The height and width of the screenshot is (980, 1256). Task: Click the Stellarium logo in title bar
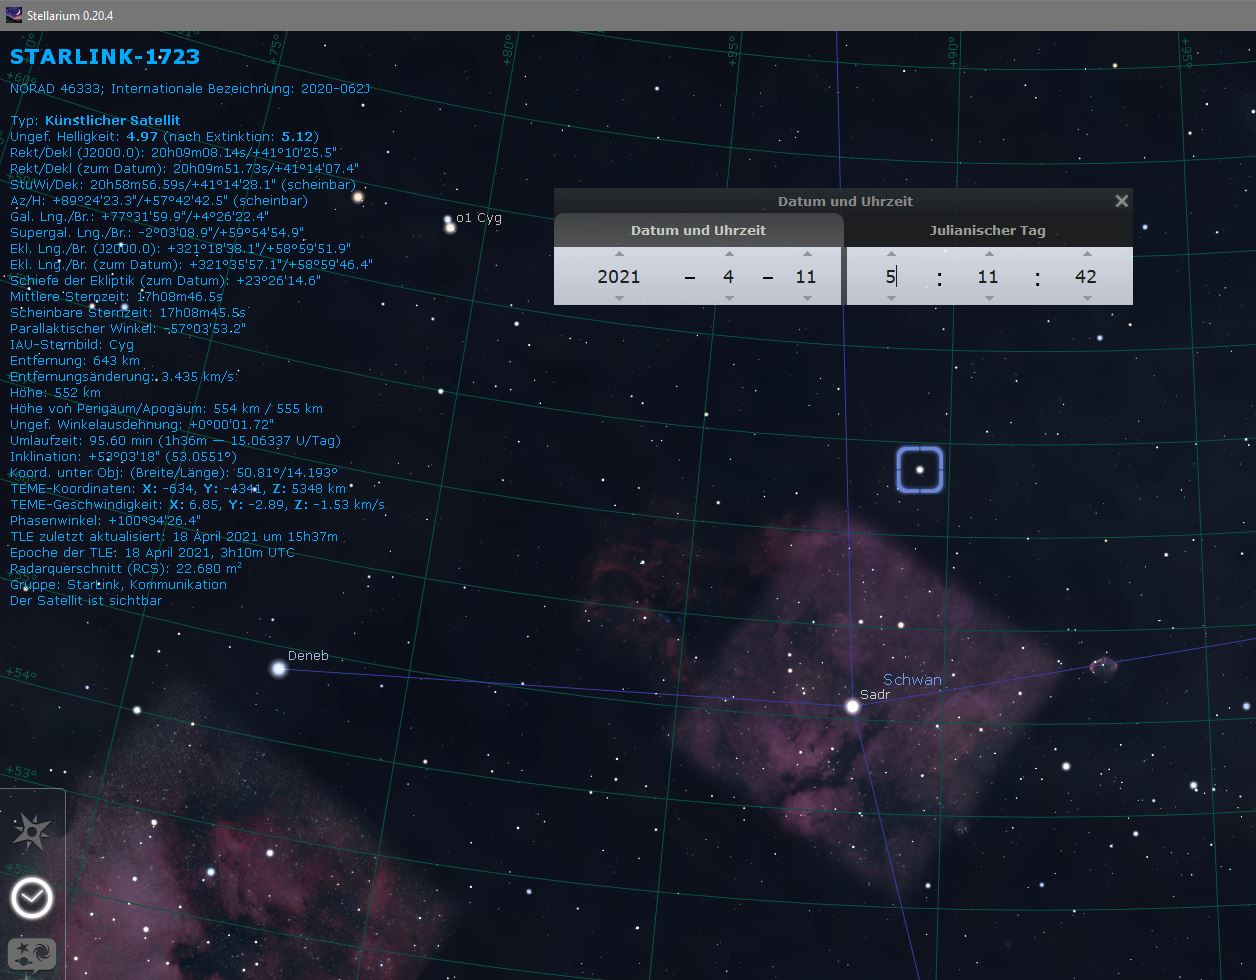pyautogui.click(x=14, y=14)
